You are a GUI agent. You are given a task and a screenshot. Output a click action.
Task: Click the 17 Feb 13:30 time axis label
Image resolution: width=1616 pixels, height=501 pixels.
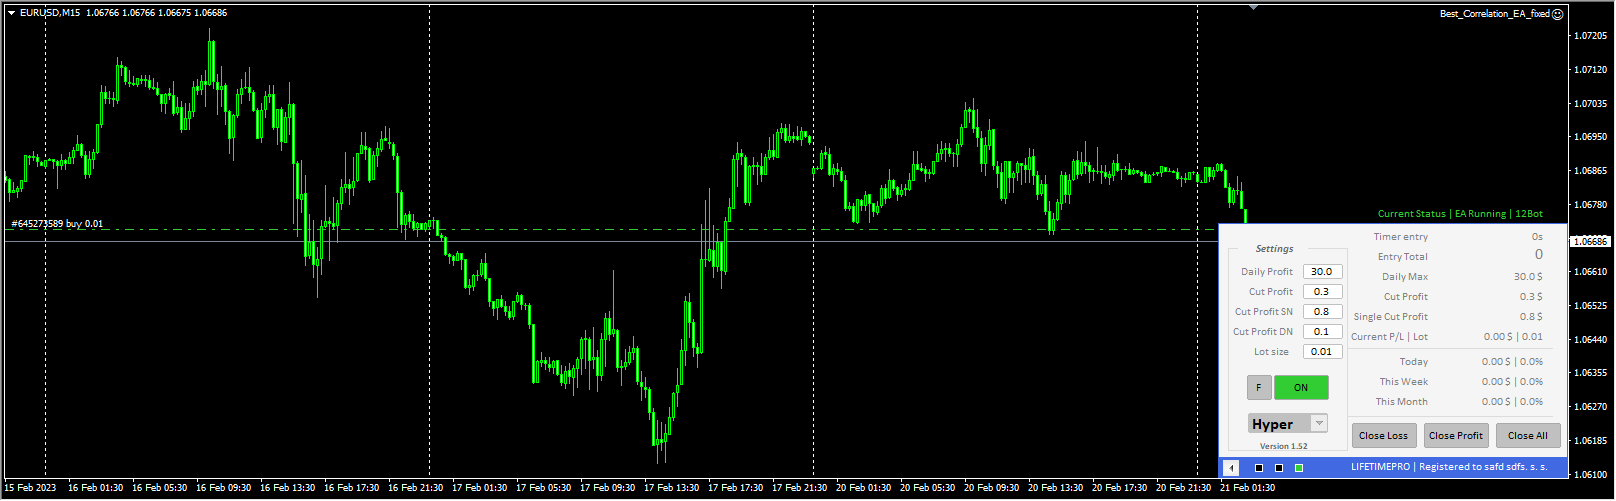coord(672,488)
